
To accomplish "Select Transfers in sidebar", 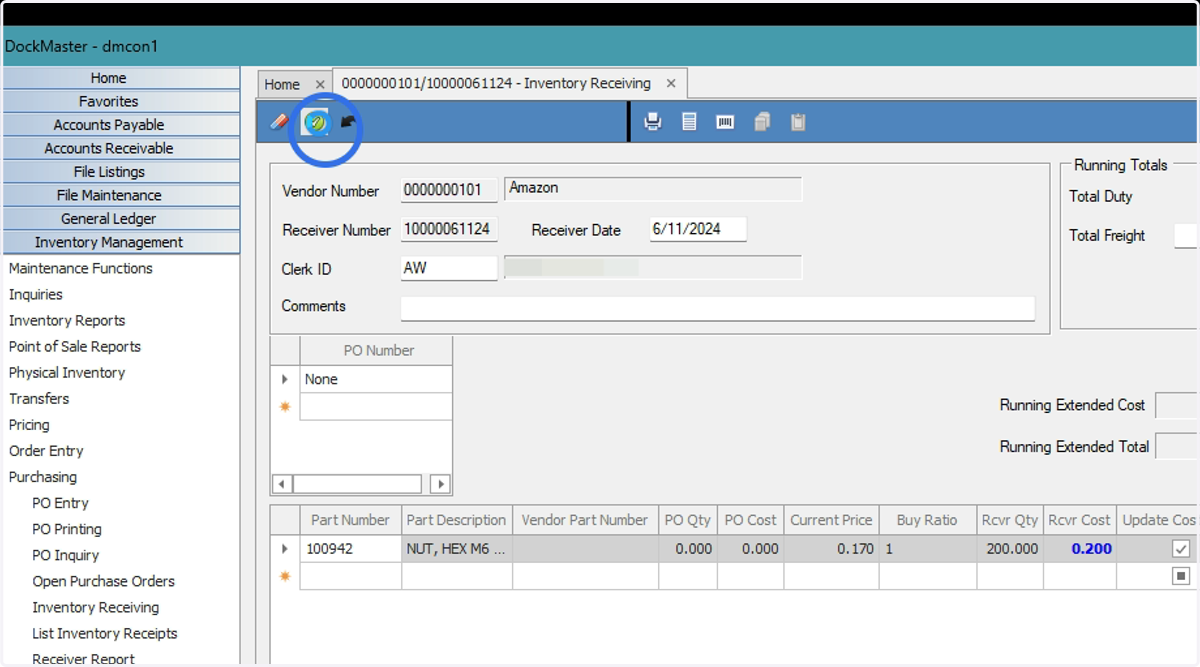I will [39, 399].
